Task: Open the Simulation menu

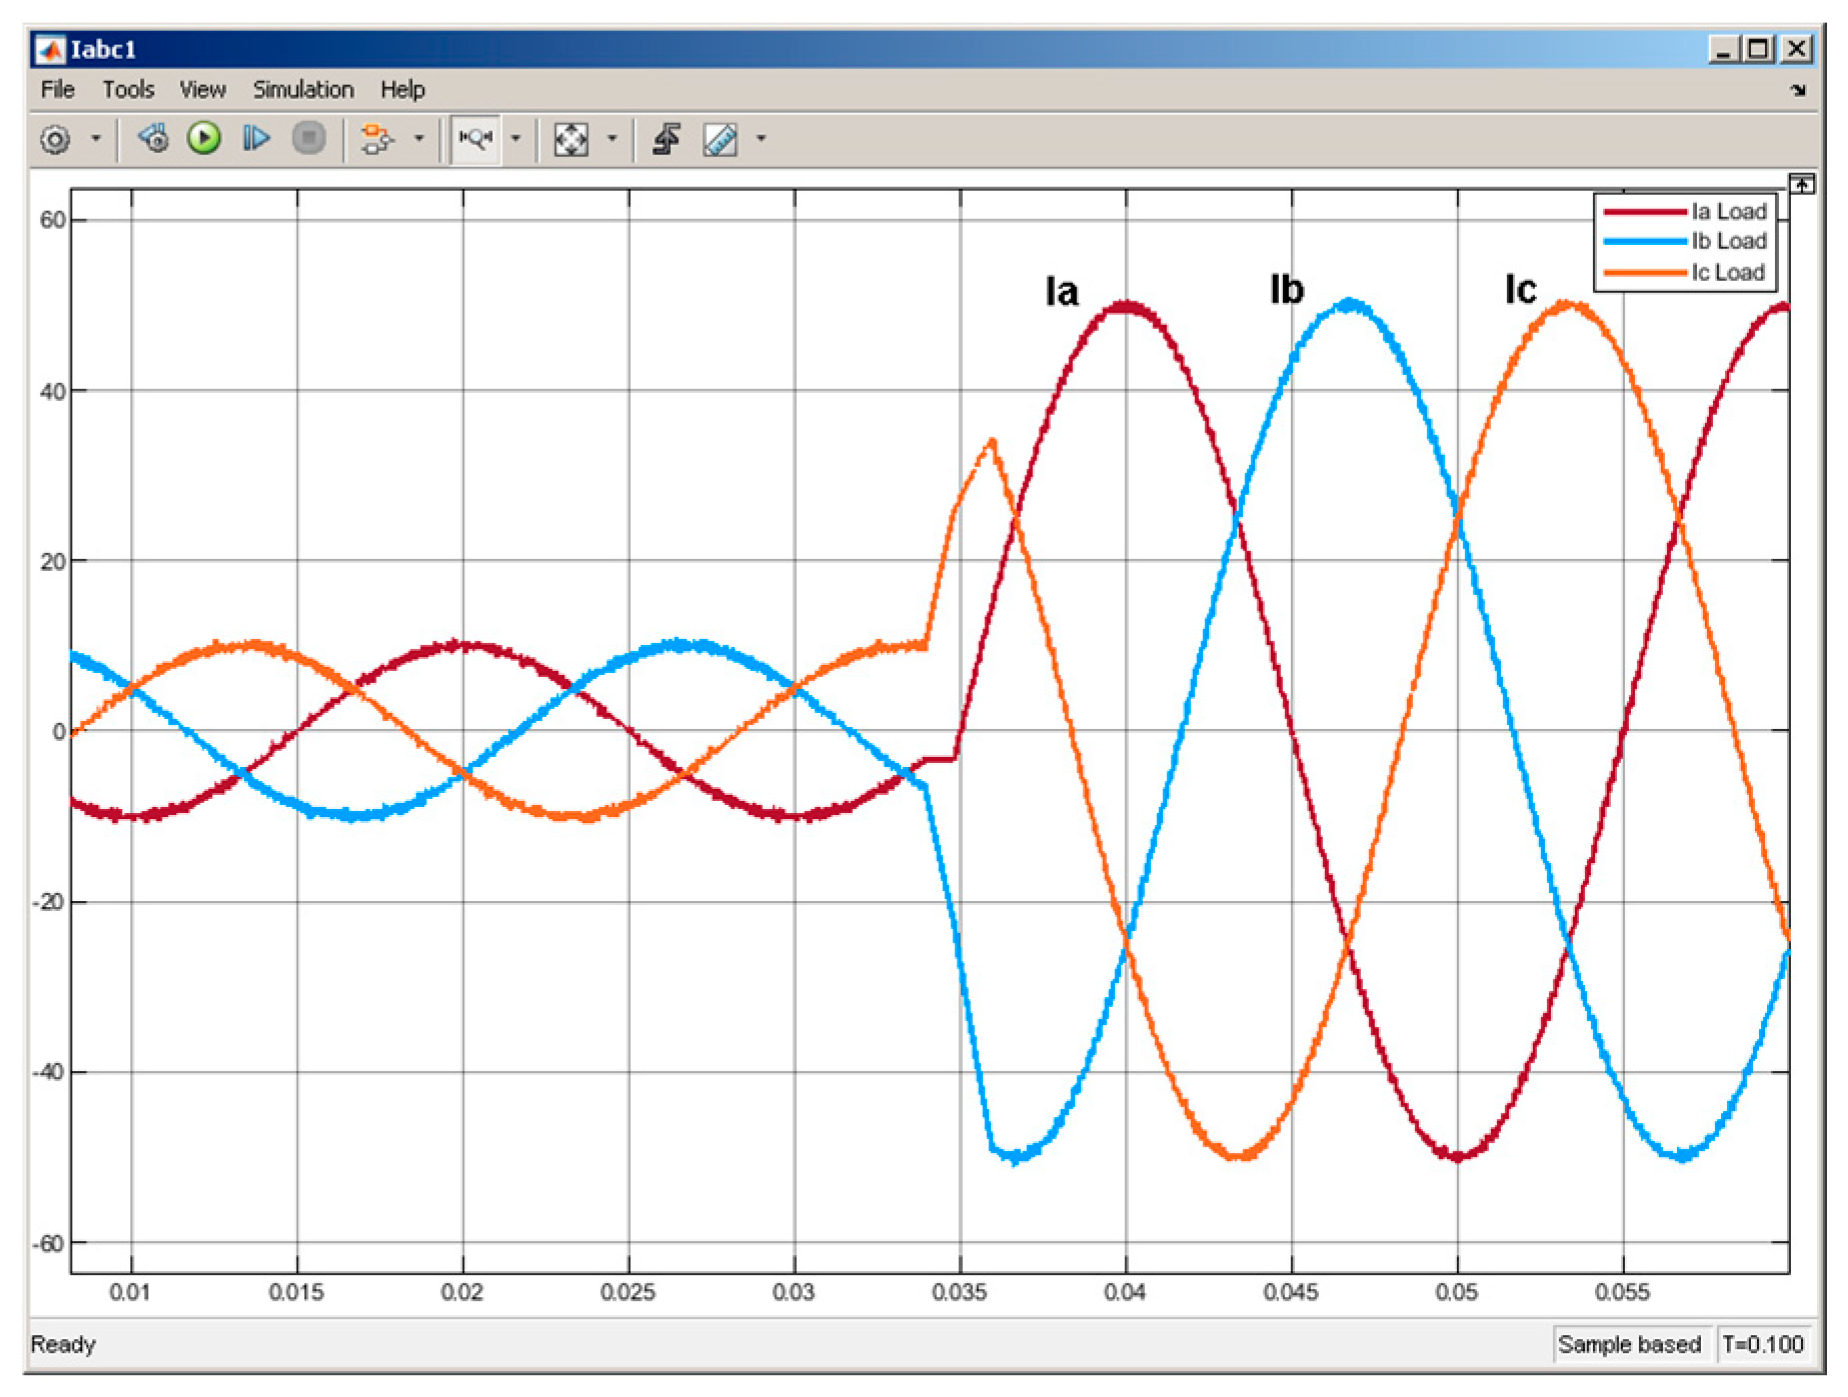Action: coord(302,90)
